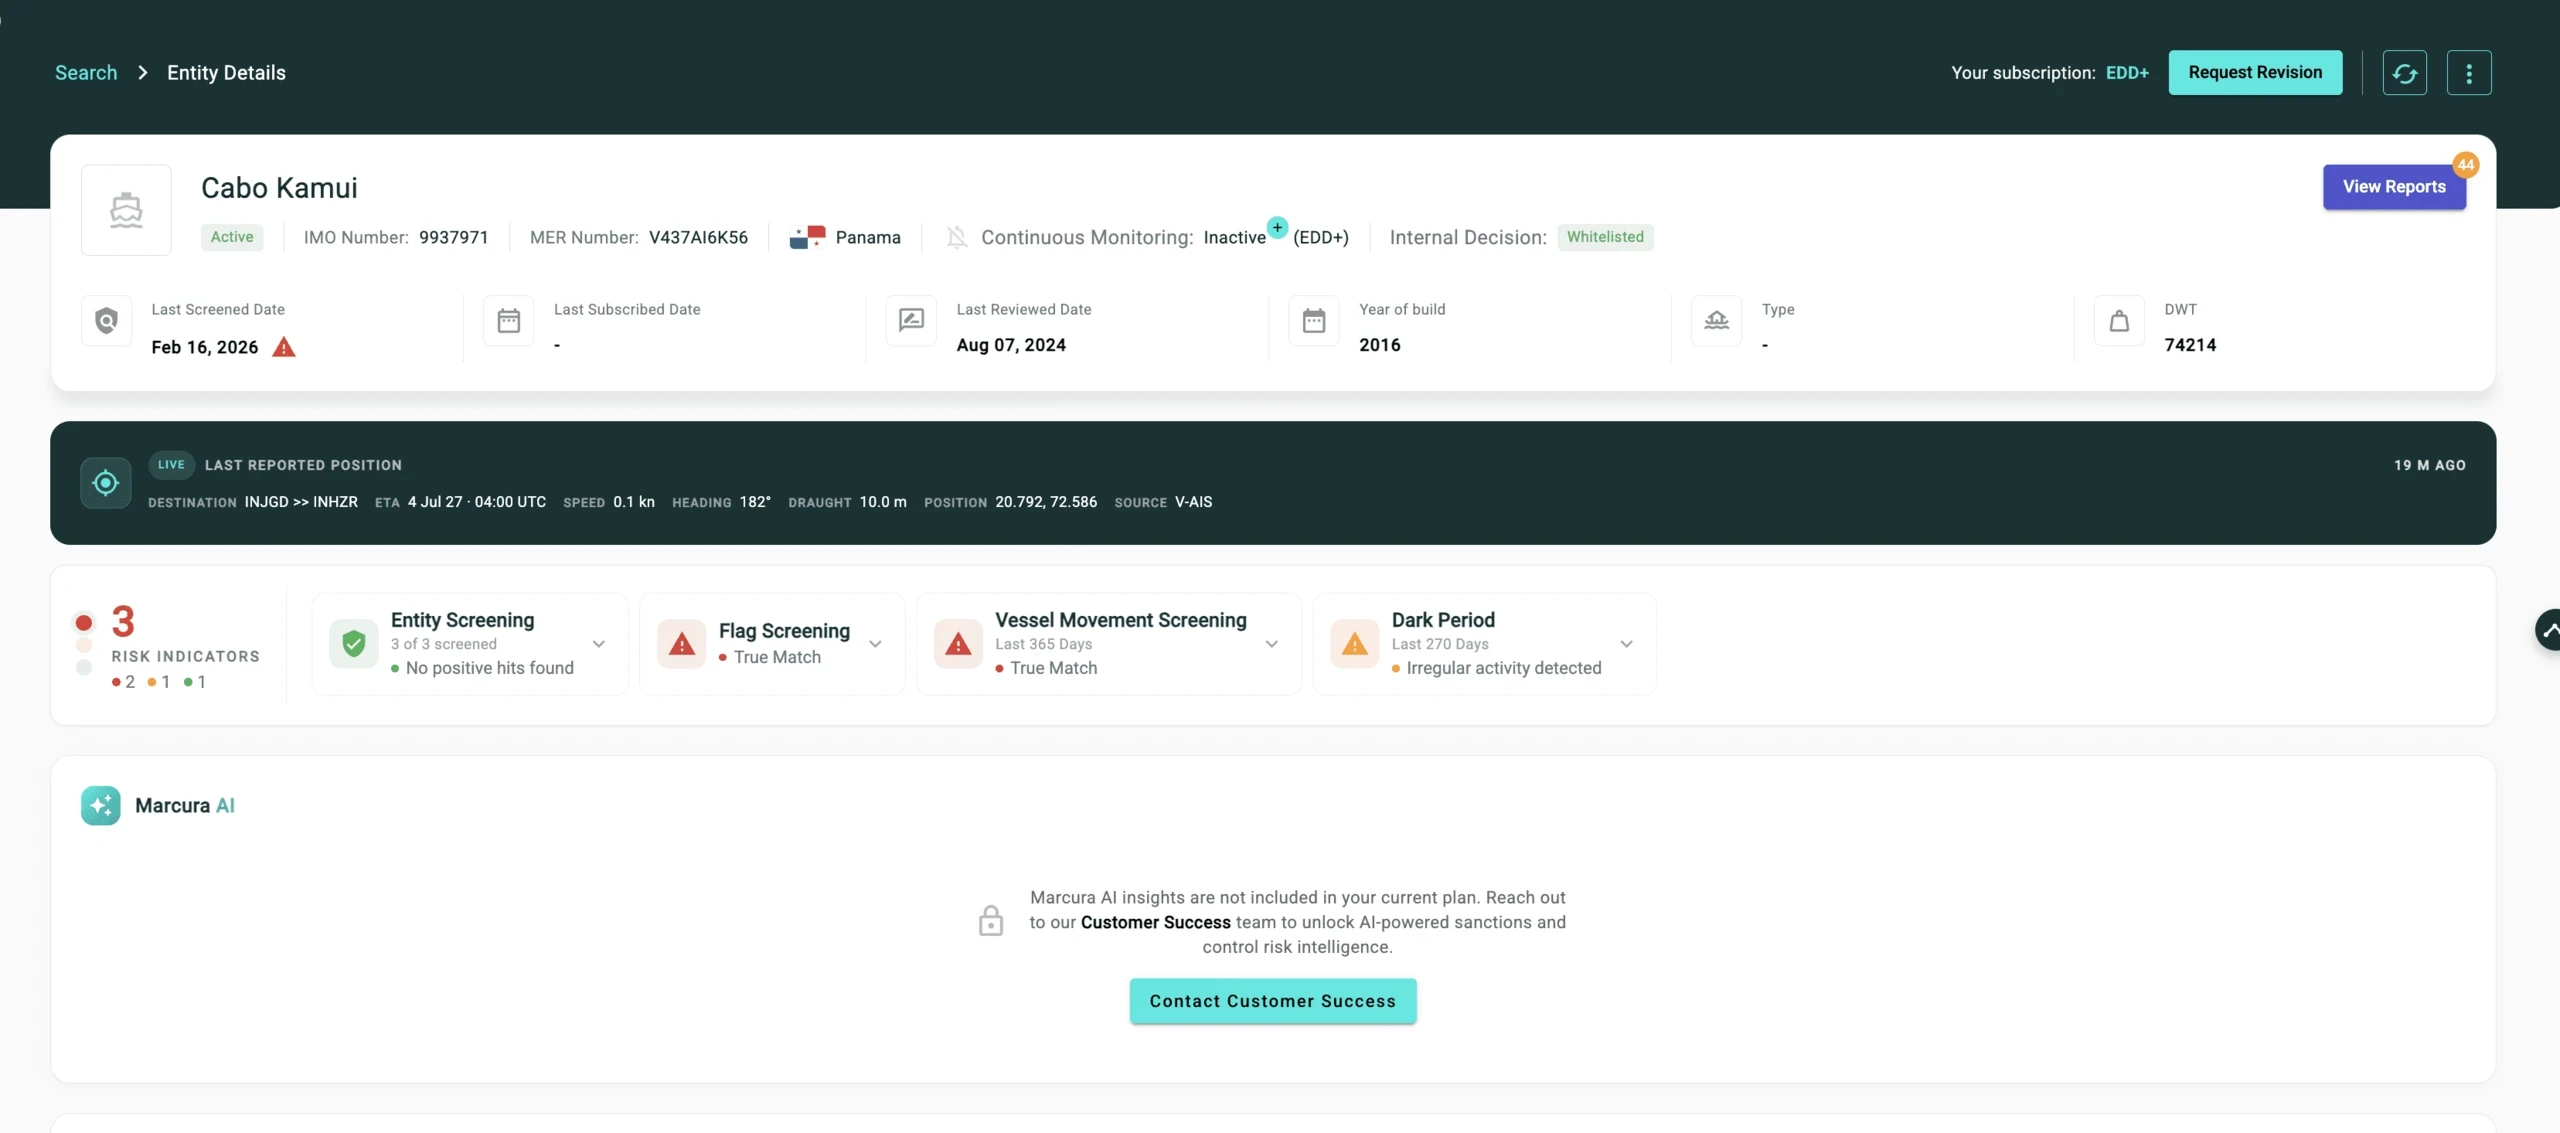This screenshot has height=1133, width=2560.
Task: Click the destination INJGD >> INHZR
Action: click(301, 502)
